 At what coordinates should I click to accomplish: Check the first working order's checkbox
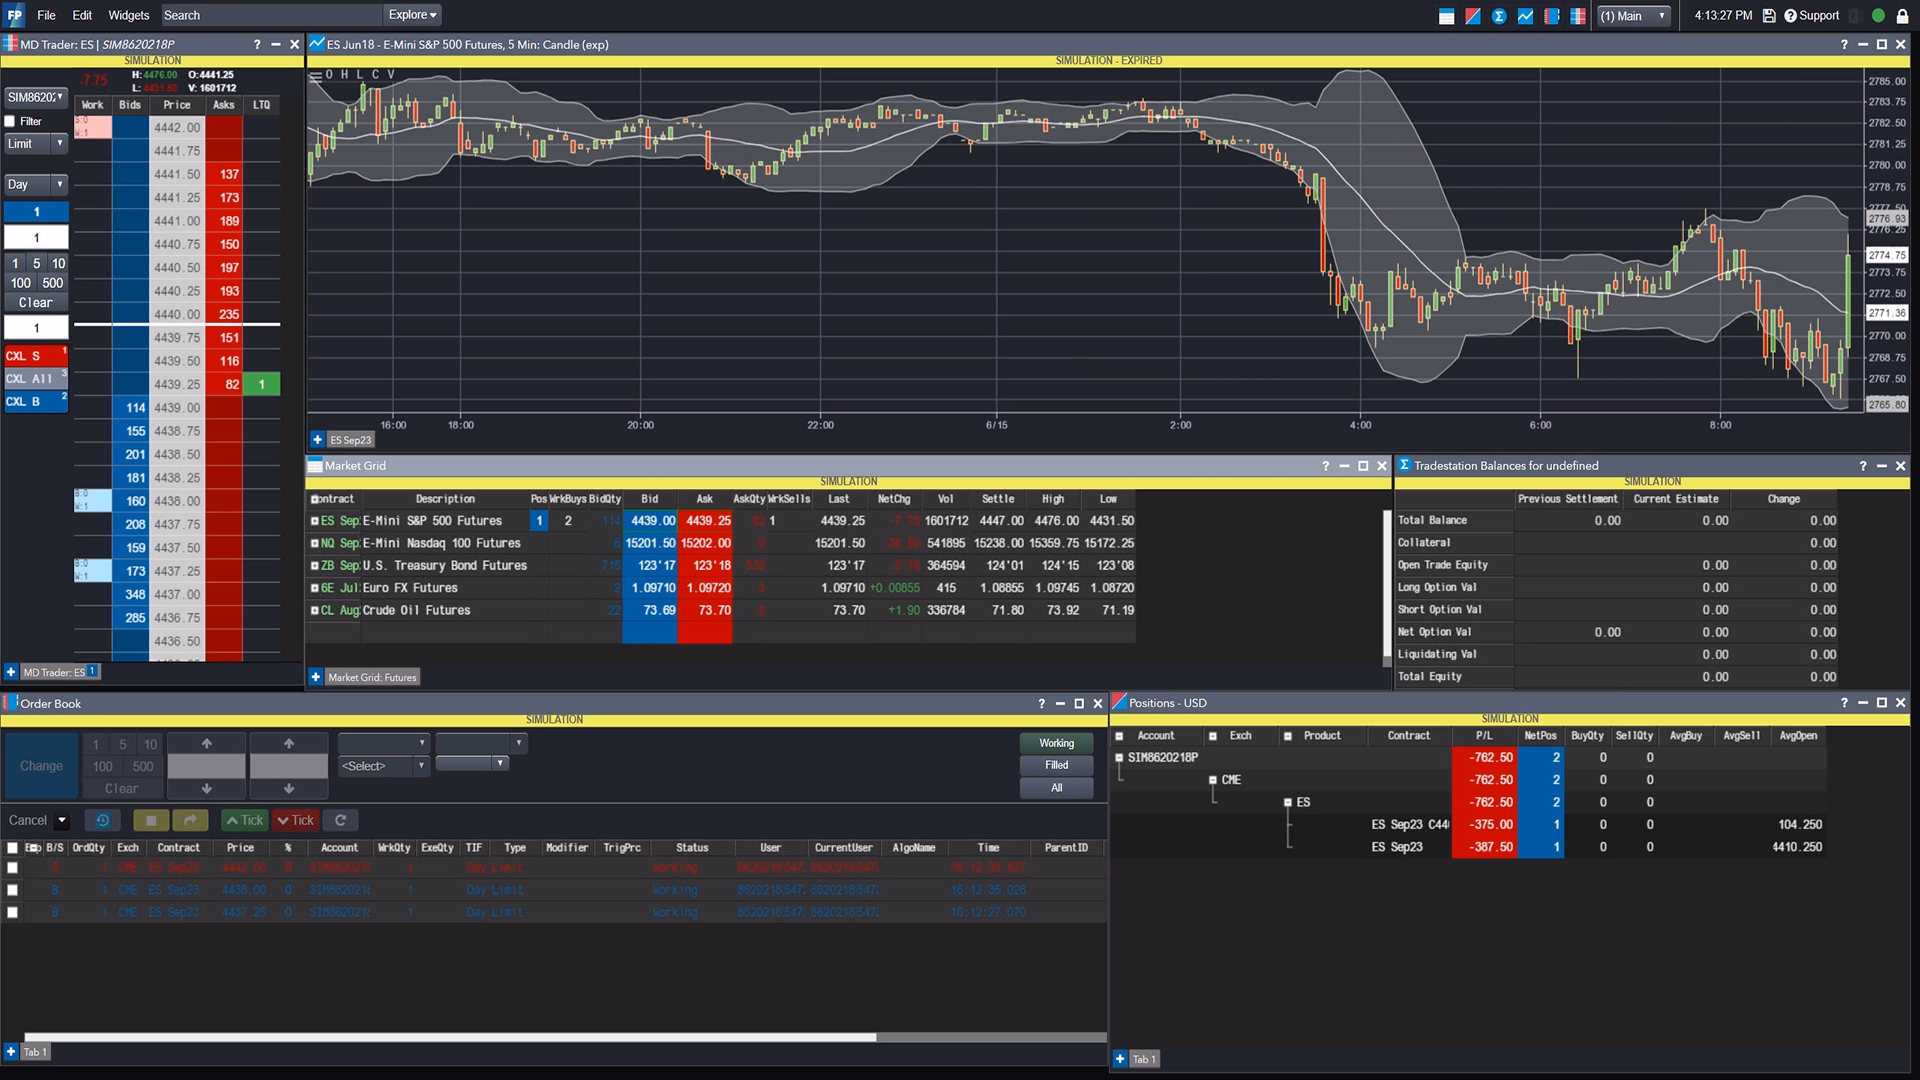pyautogui.click(x=12, y=867)
